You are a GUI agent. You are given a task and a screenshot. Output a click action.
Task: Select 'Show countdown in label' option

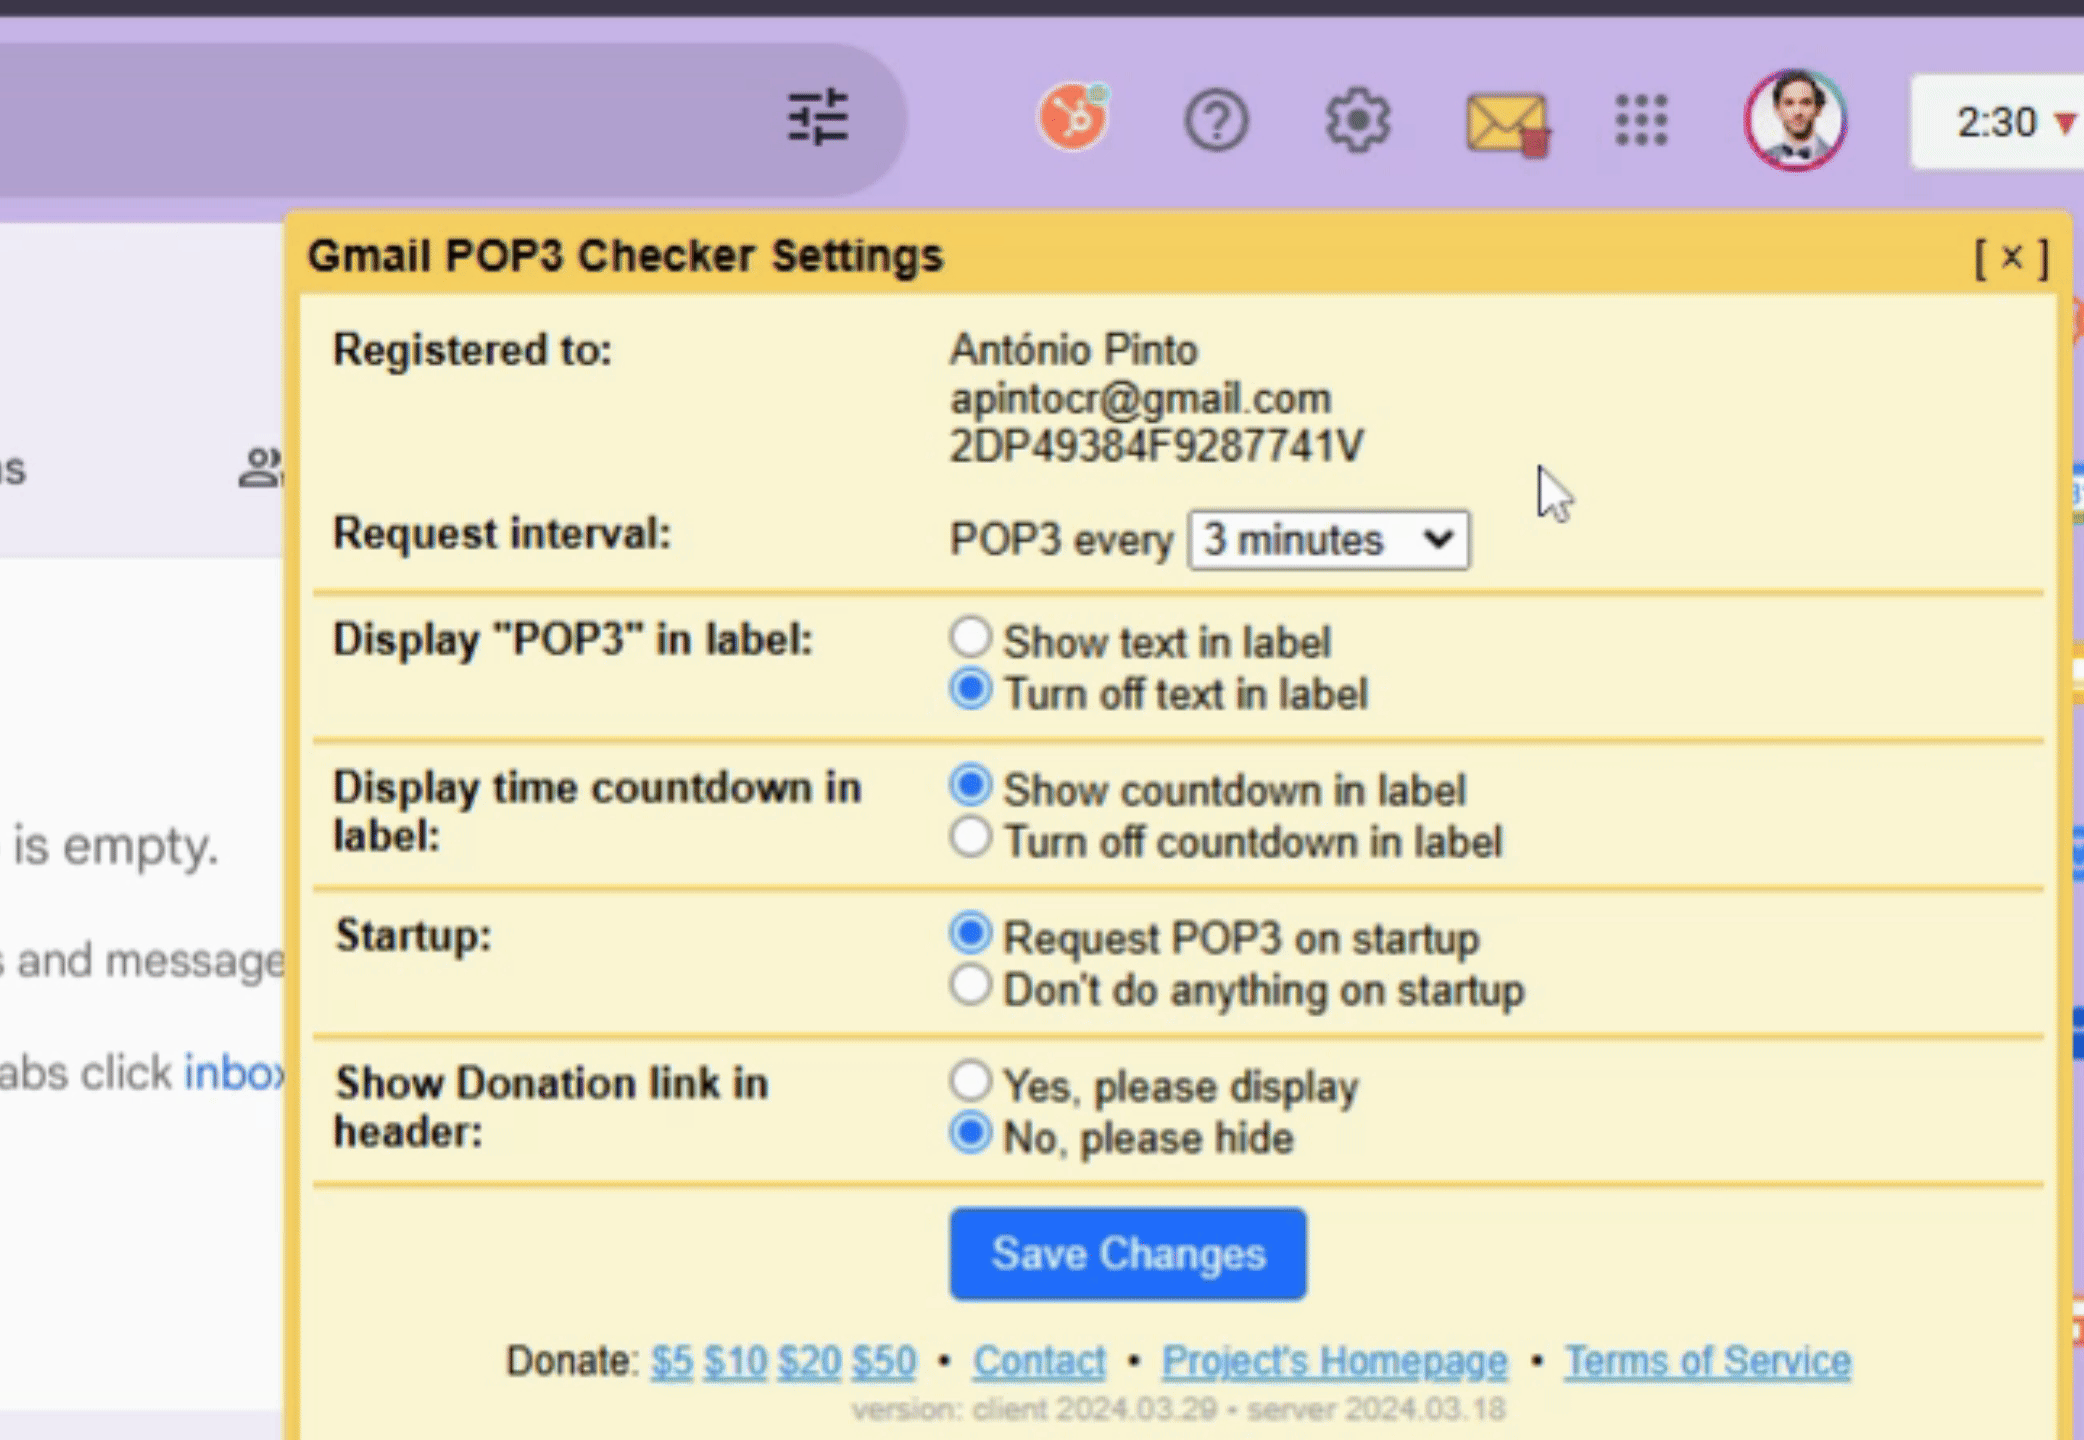pos(970,785)
